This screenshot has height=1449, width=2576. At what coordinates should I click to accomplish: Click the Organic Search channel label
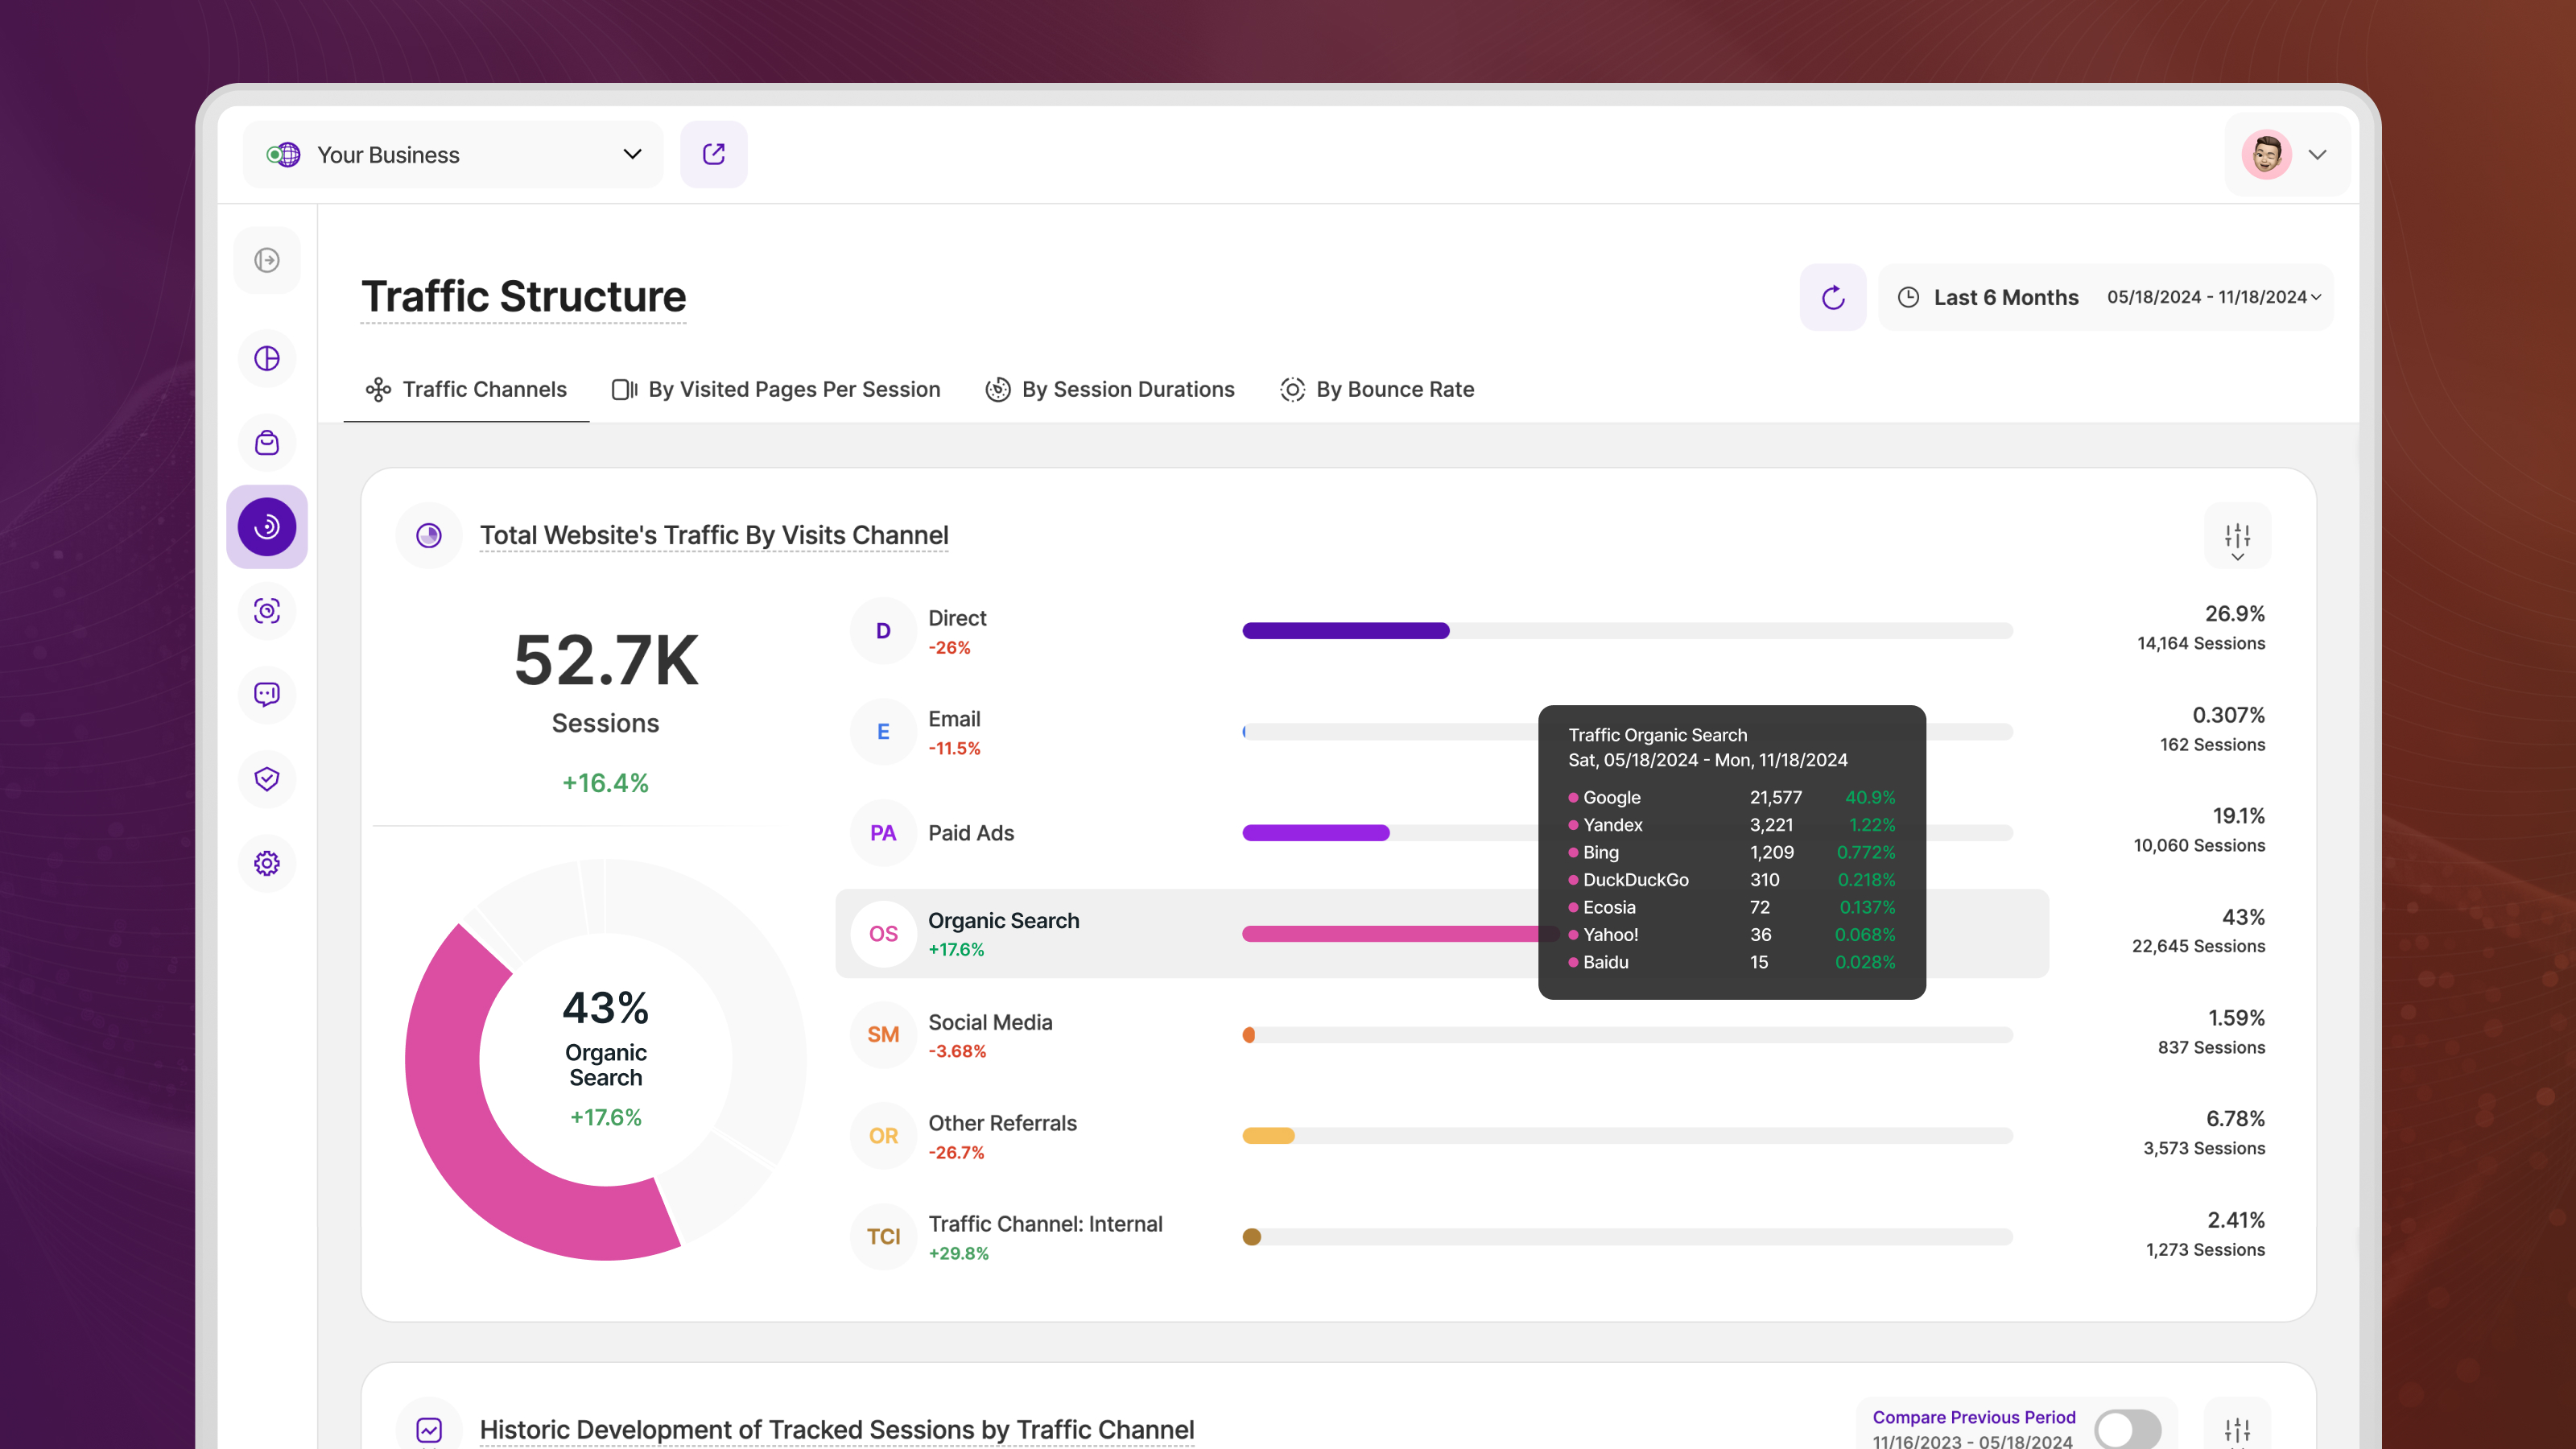point(1003,921)
